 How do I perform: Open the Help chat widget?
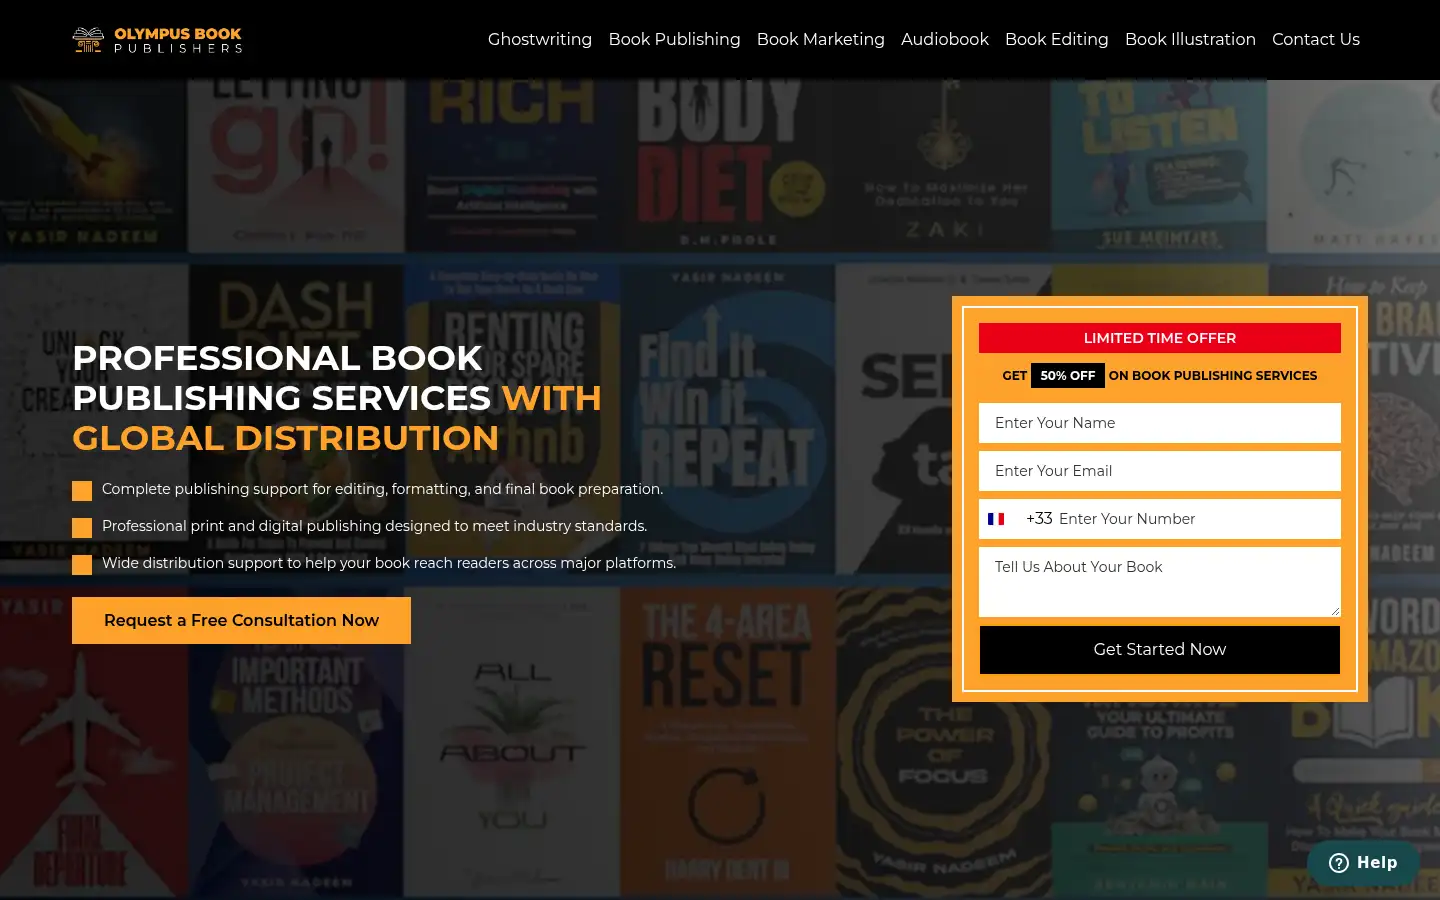click(x=1364, y=863)
